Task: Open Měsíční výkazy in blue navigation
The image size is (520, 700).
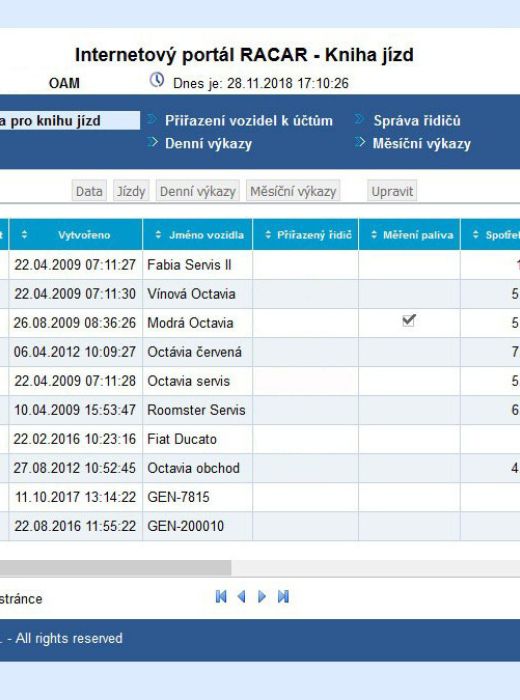Action: coord(421,144)
